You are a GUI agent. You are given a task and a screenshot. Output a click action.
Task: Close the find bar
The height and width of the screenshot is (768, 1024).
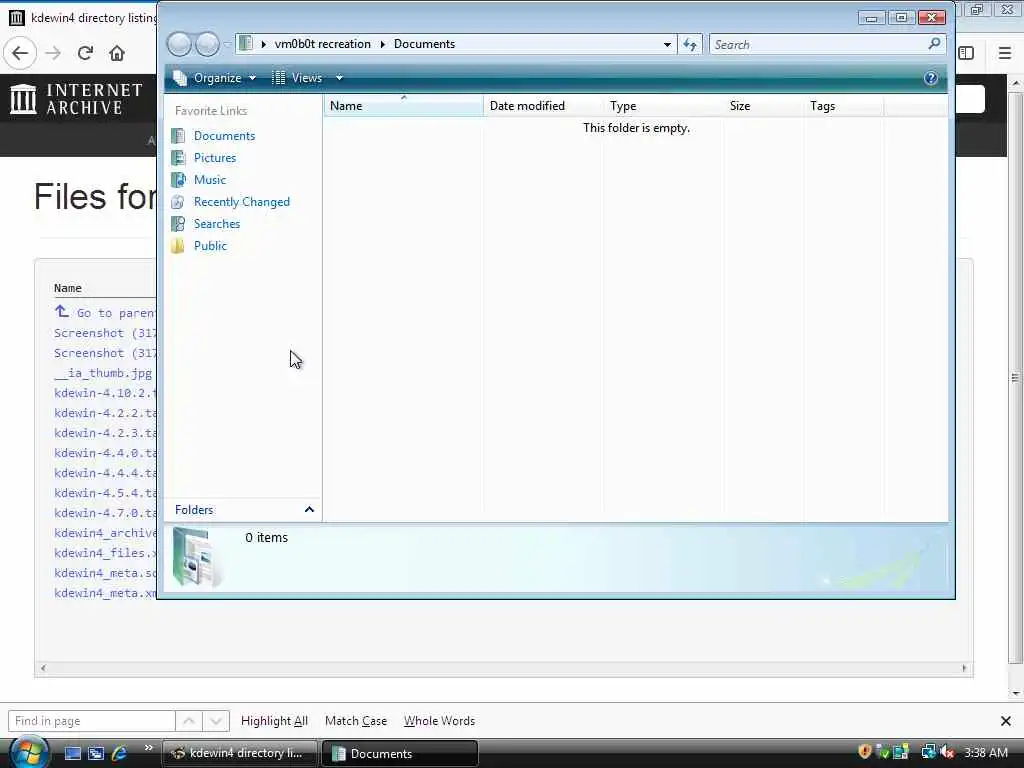(x=1006, y=721)
